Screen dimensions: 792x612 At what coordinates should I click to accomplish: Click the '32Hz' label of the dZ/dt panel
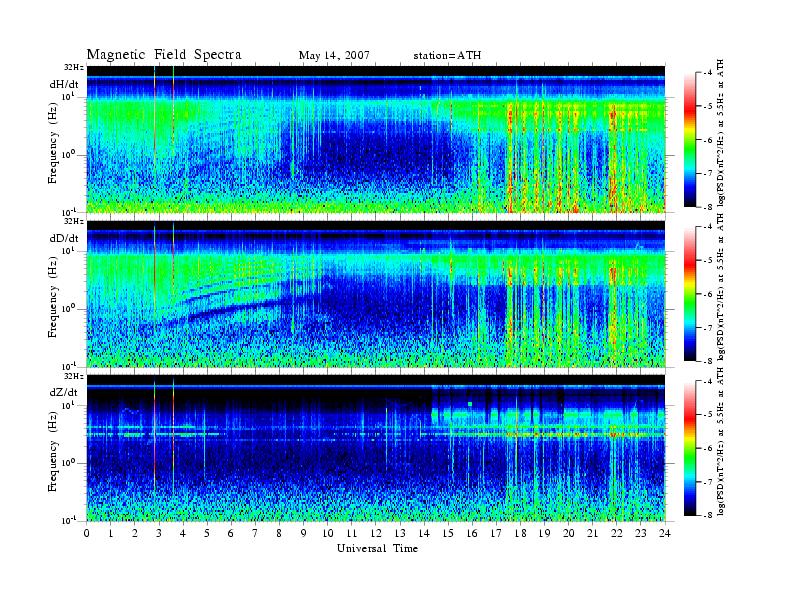click(x=74, y=376)
